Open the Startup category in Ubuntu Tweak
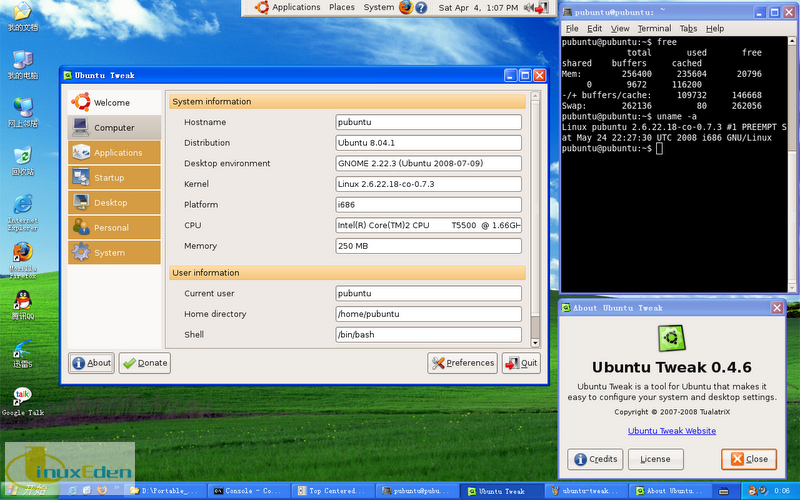 114,178
